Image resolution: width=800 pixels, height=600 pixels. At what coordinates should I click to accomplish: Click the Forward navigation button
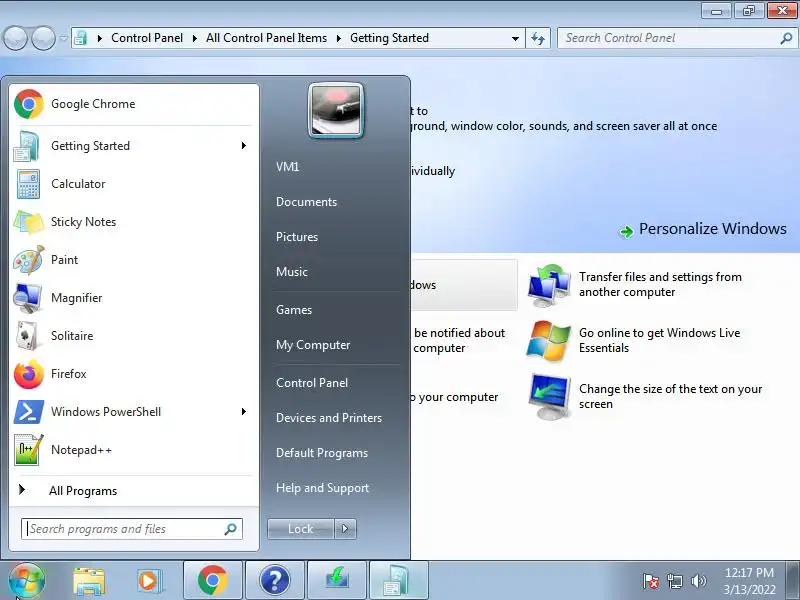coord(44,38)
